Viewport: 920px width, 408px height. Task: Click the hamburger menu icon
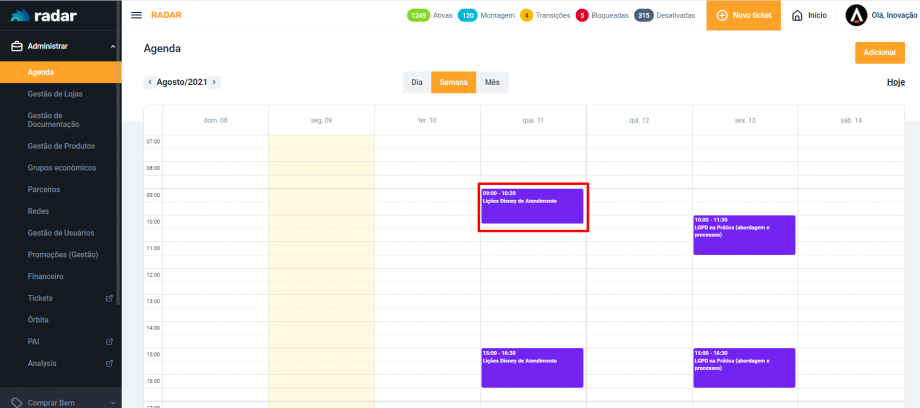[x=136, y=16]
